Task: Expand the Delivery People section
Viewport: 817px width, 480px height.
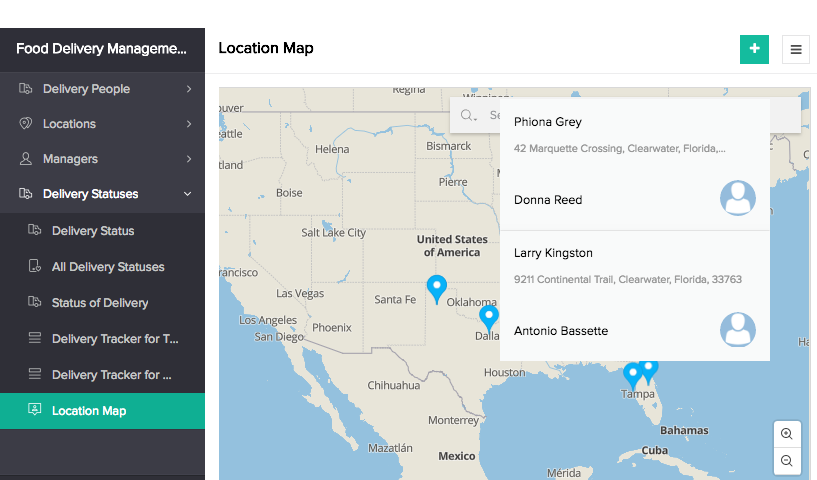Action: [x=189, y=89]
